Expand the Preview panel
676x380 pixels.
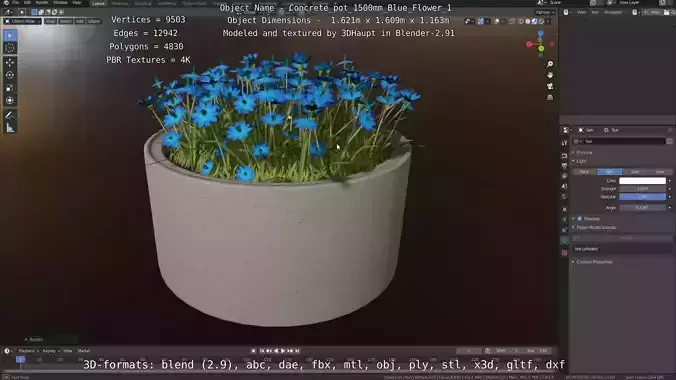[x=584, y=153]
